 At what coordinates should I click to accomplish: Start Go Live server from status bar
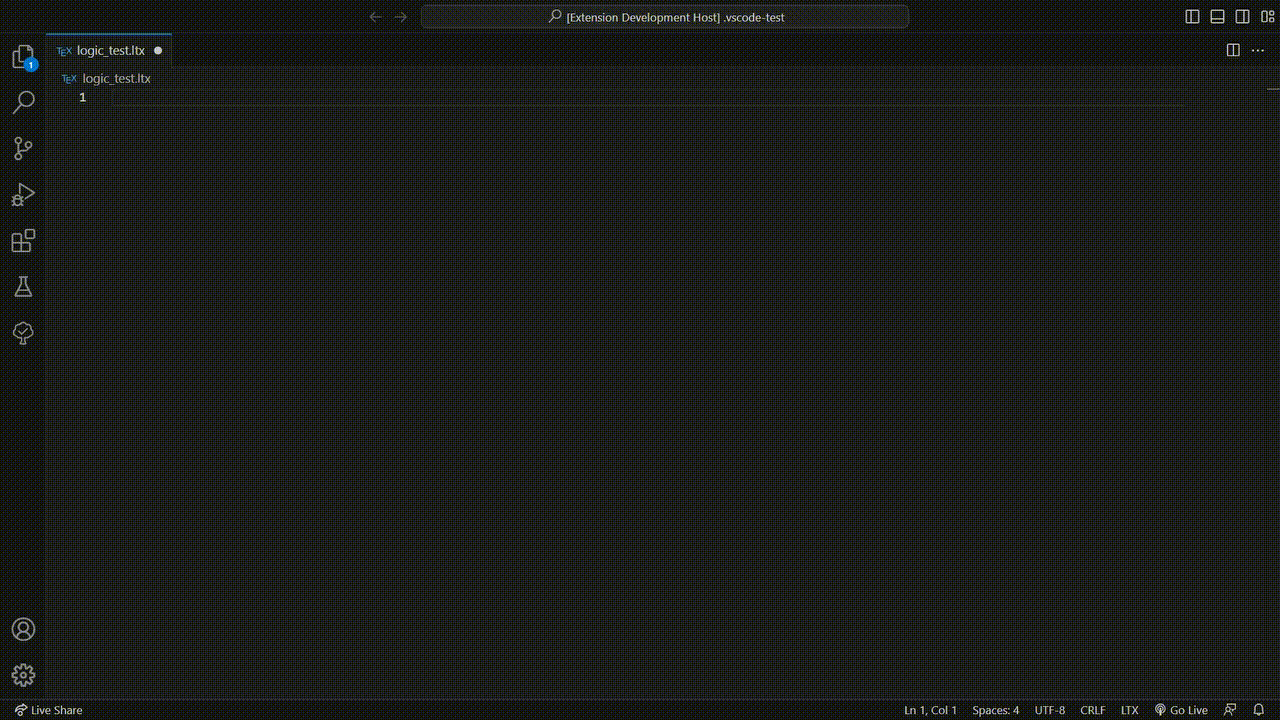[1181, 710]
